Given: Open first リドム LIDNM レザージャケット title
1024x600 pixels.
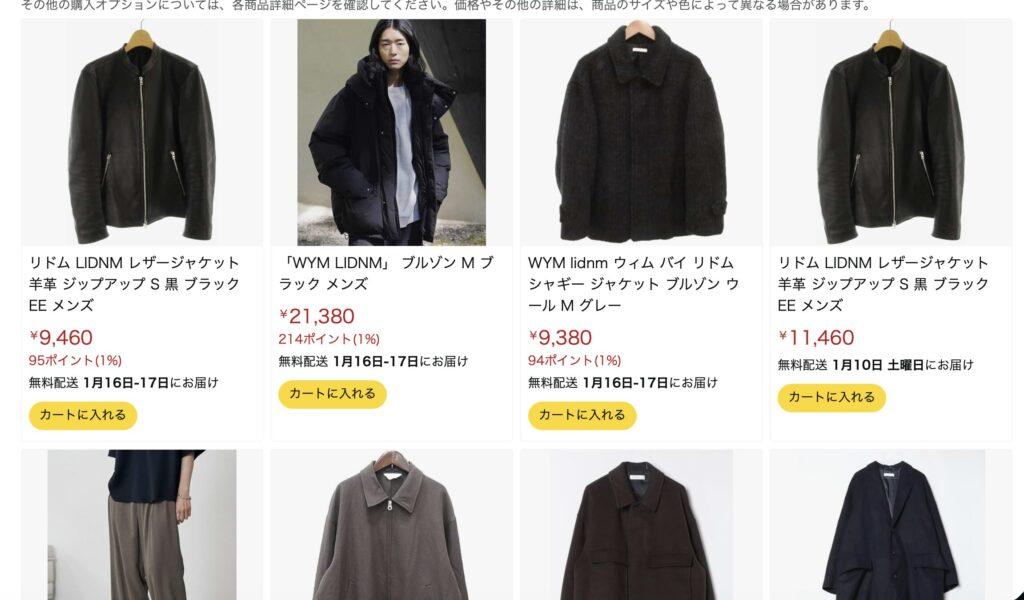Looking at the screenshot, I should [x=135, y=284].
